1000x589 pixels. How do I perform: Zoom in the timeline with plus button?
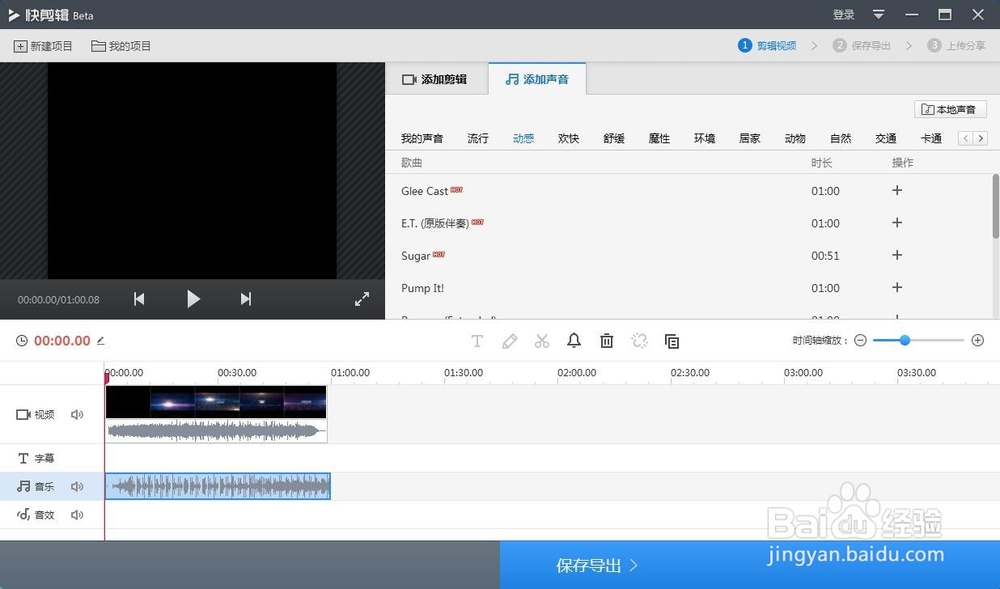(978, 340)
